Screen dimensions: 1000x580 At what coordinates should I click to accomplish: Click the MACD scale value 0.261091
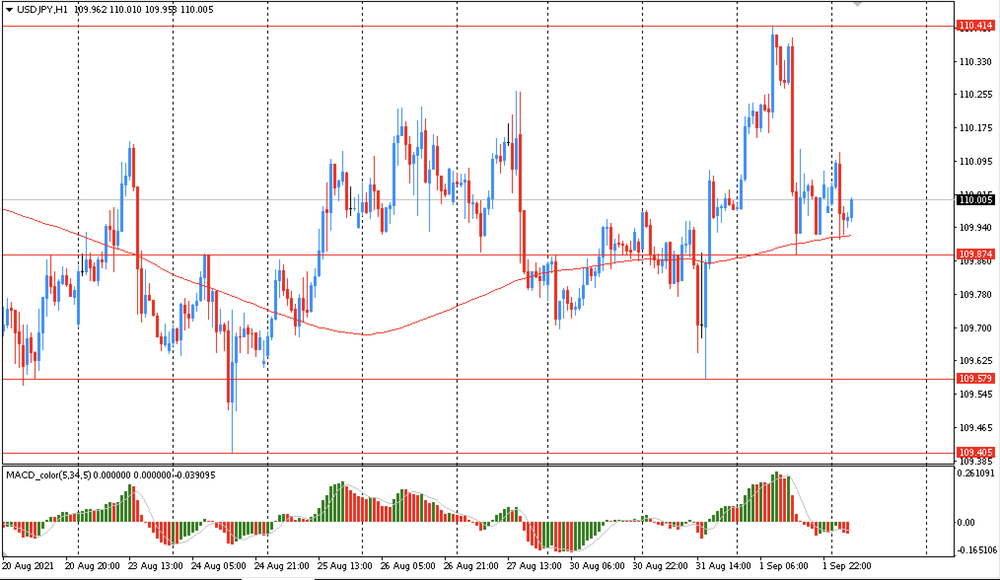pyautogui.click(x=976, y=473)
